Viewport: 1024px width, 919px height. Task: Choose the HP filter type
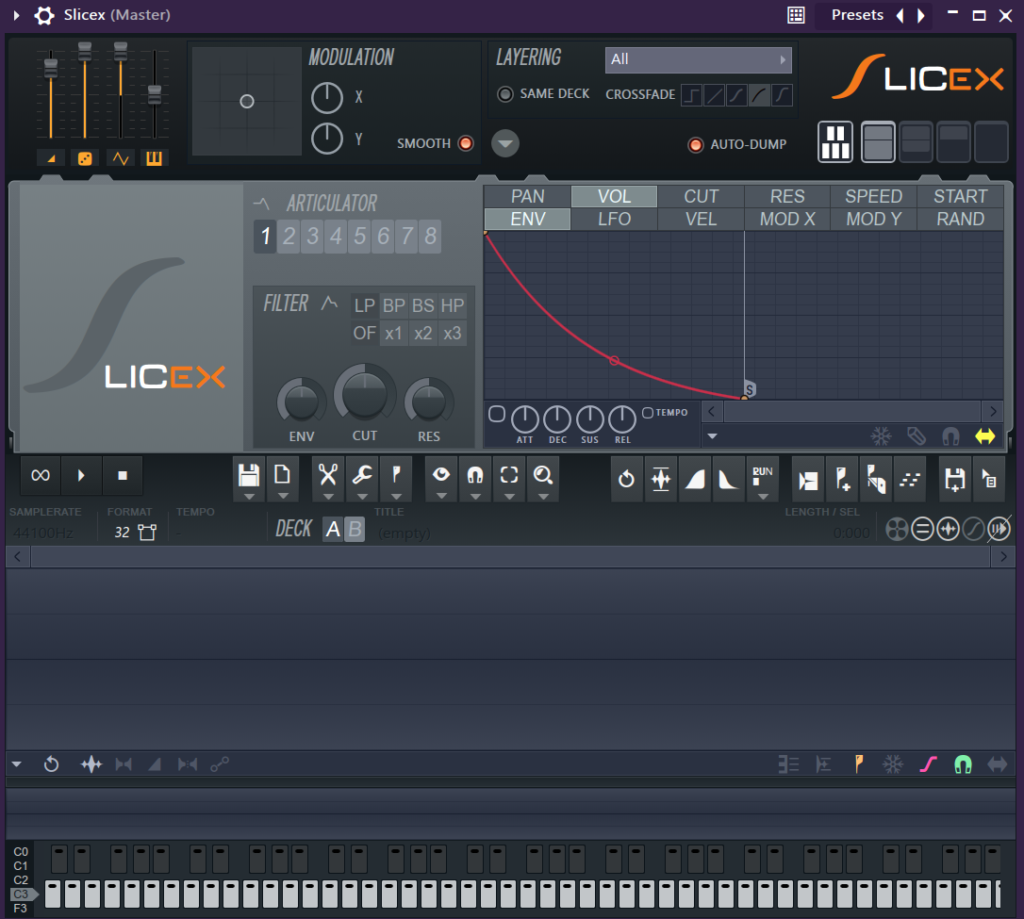[452, 305]
